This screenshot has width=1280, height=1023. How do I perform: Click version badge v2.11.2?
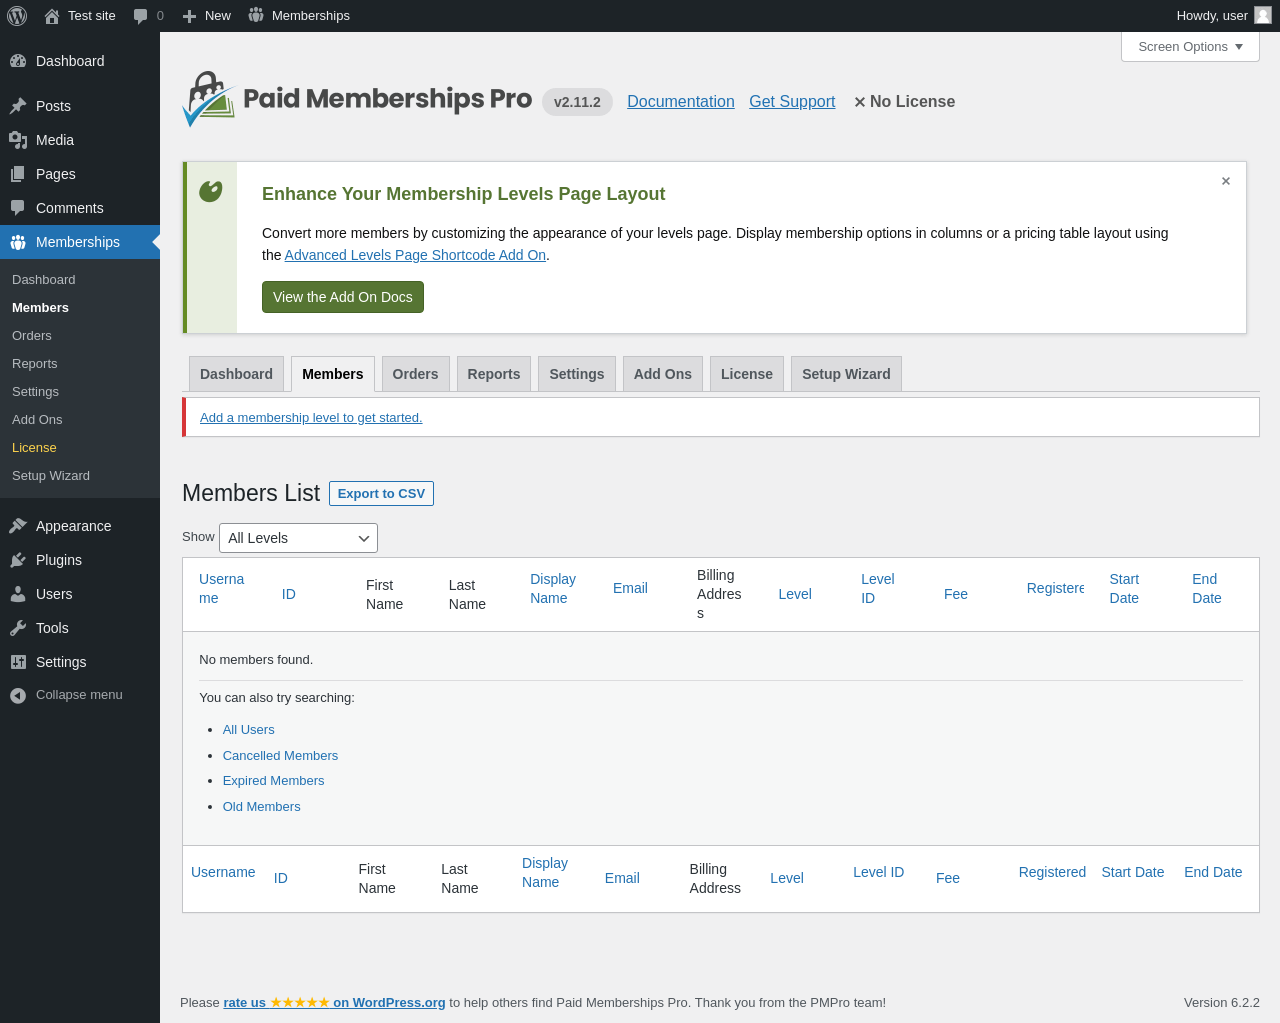coord(577,102)
